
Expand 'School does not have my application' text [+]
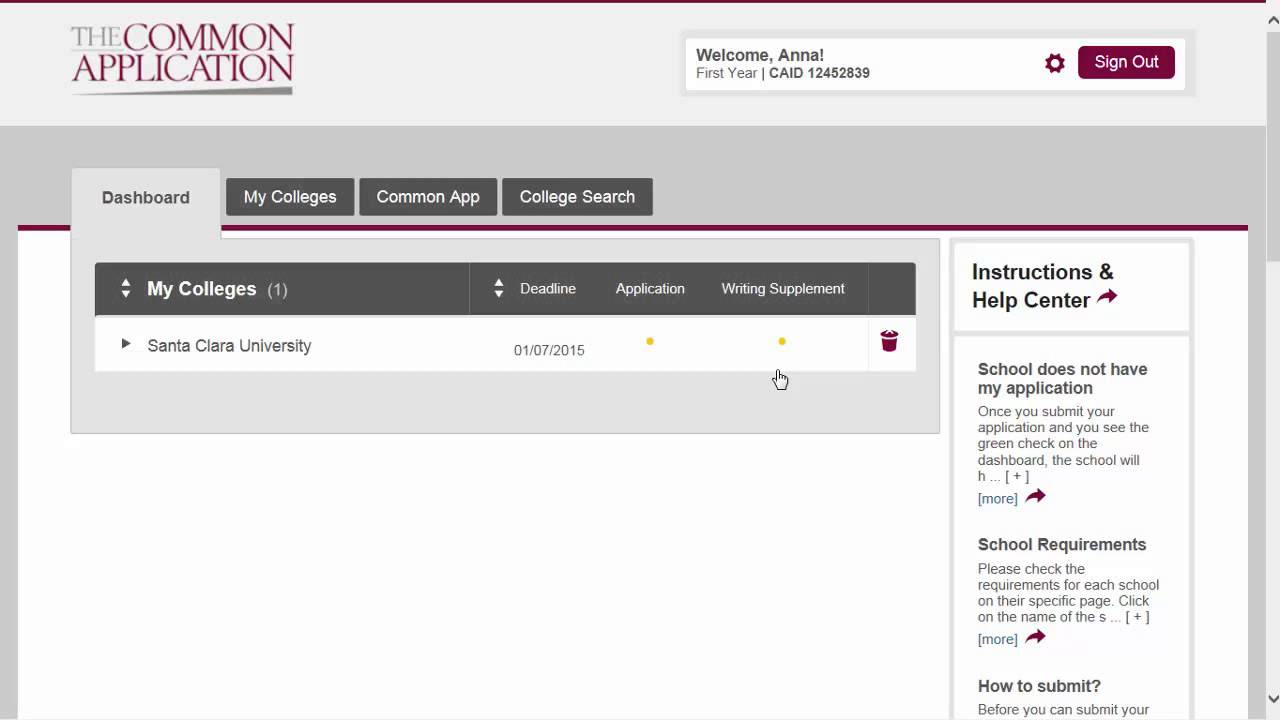click(1017, 477)
